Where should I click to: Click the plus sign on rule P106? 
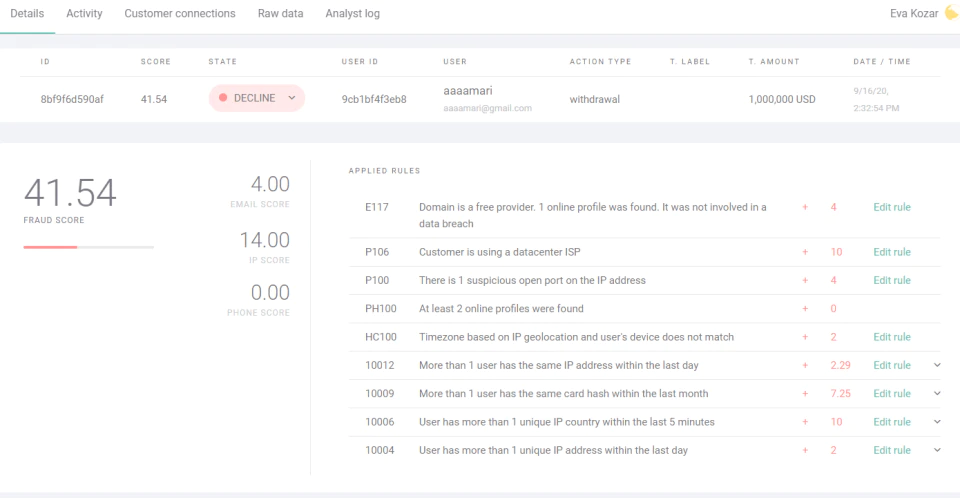click(x=805, y=252)
